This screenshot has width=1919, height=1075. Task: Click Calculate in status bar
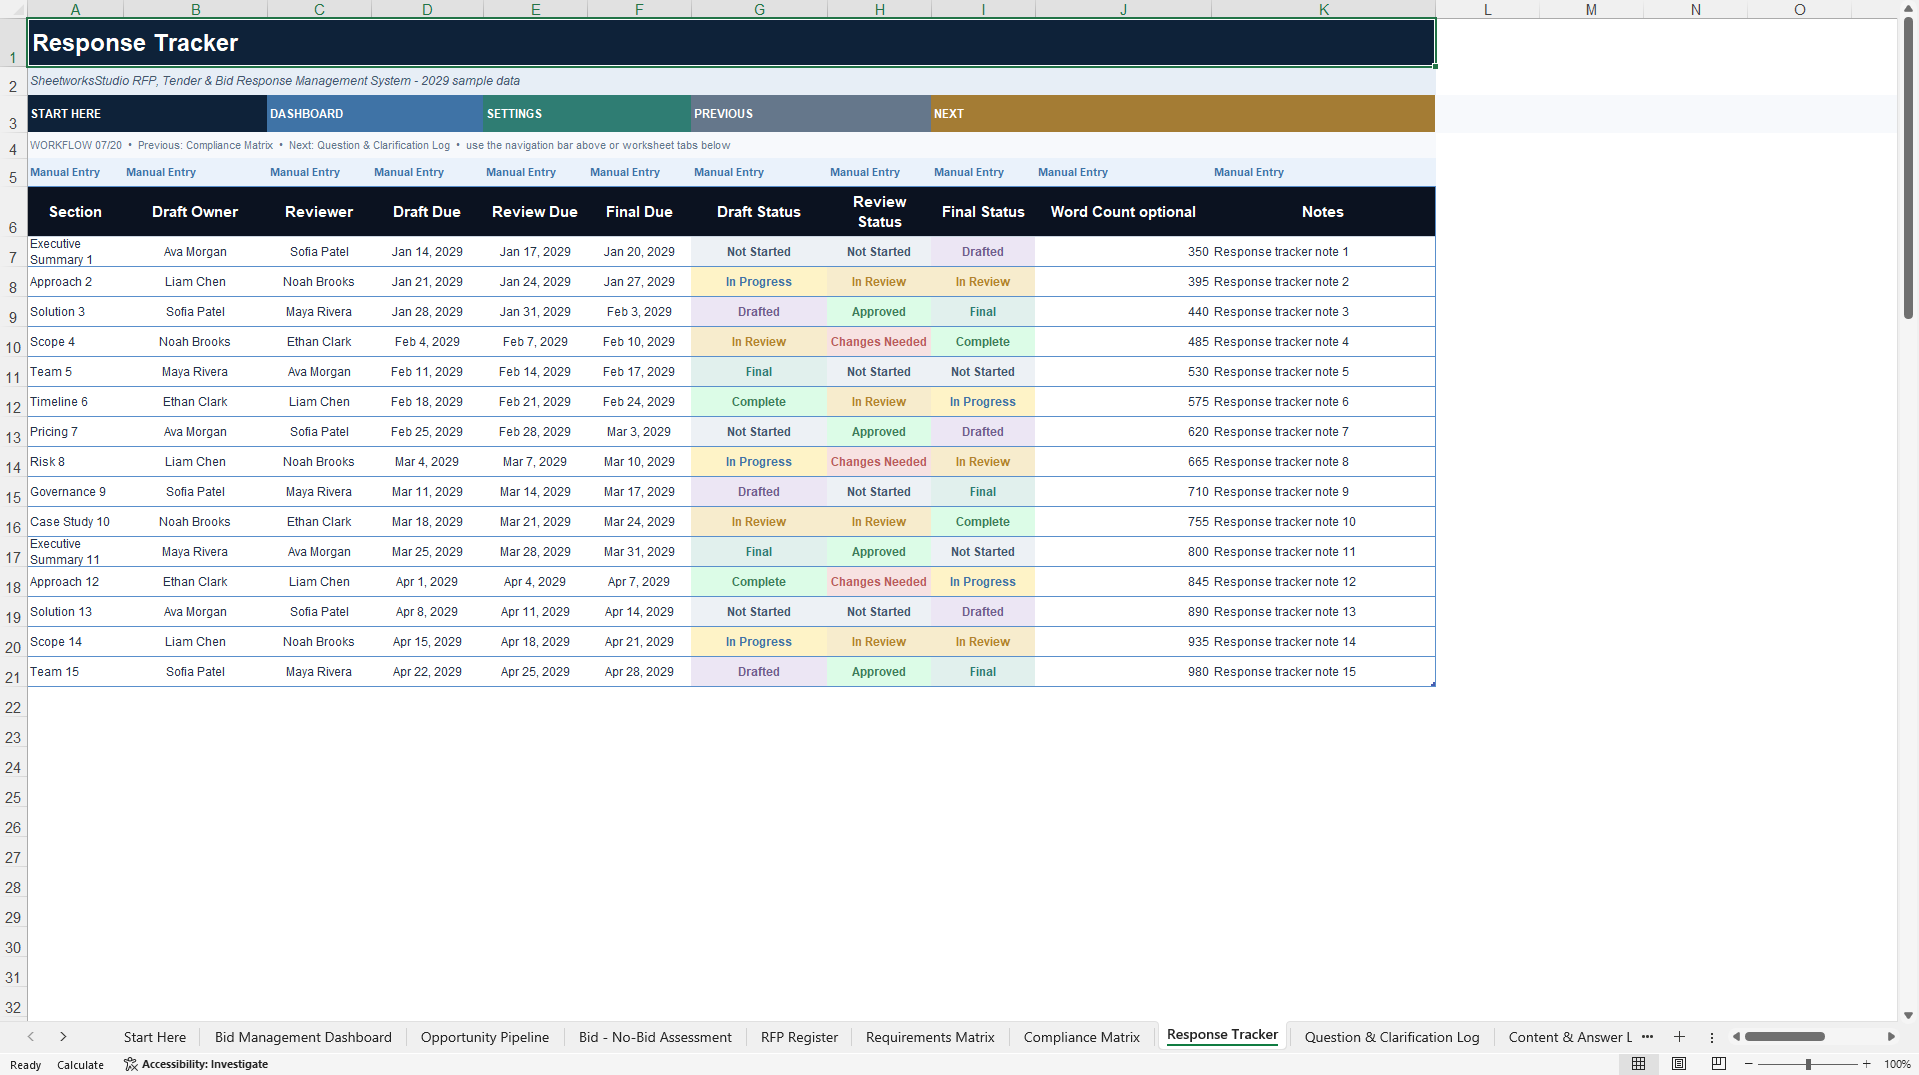[x=80, y=1065]
